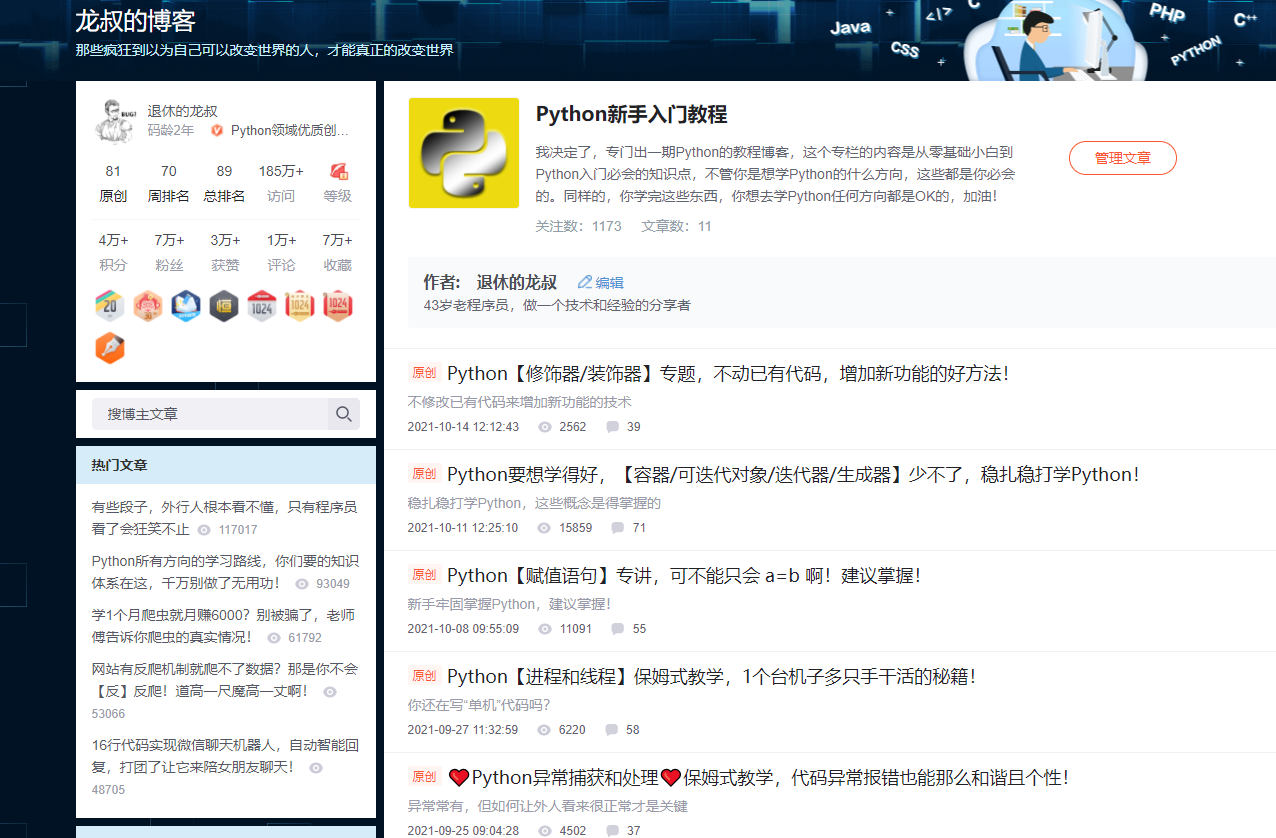Click the 编辑 link by author name
Image resolution: width=1276 pixels, height=838 pixels.
point(609,283)
